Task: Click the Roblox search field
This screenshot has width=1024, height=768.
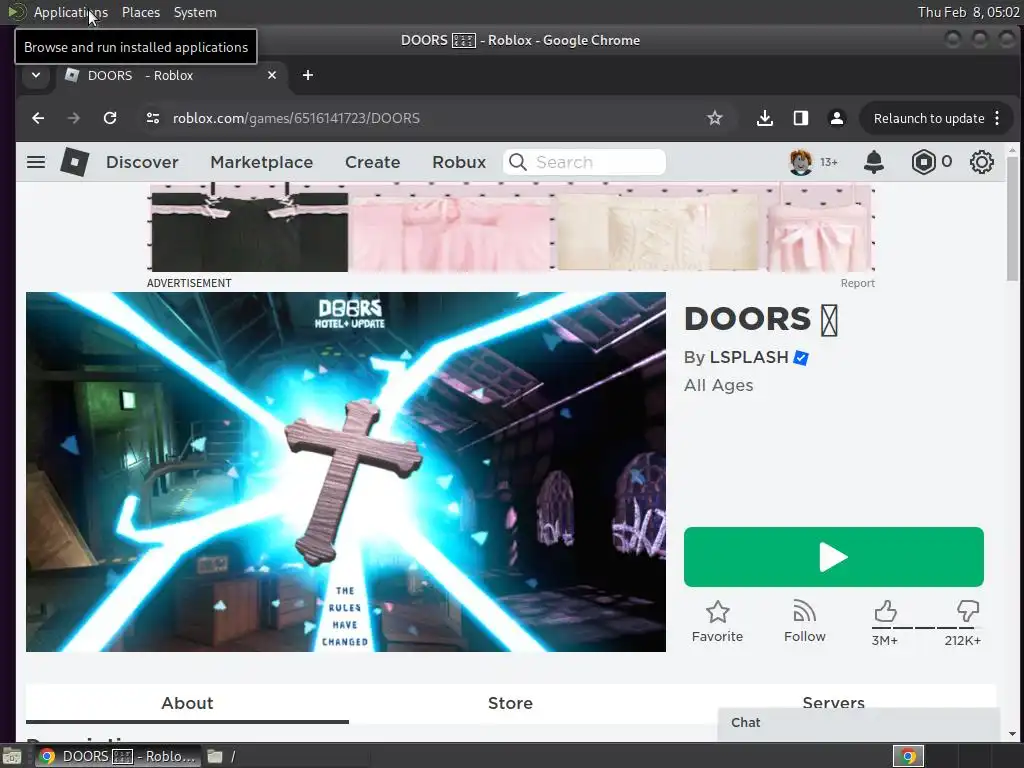Action: coord(584,162)
